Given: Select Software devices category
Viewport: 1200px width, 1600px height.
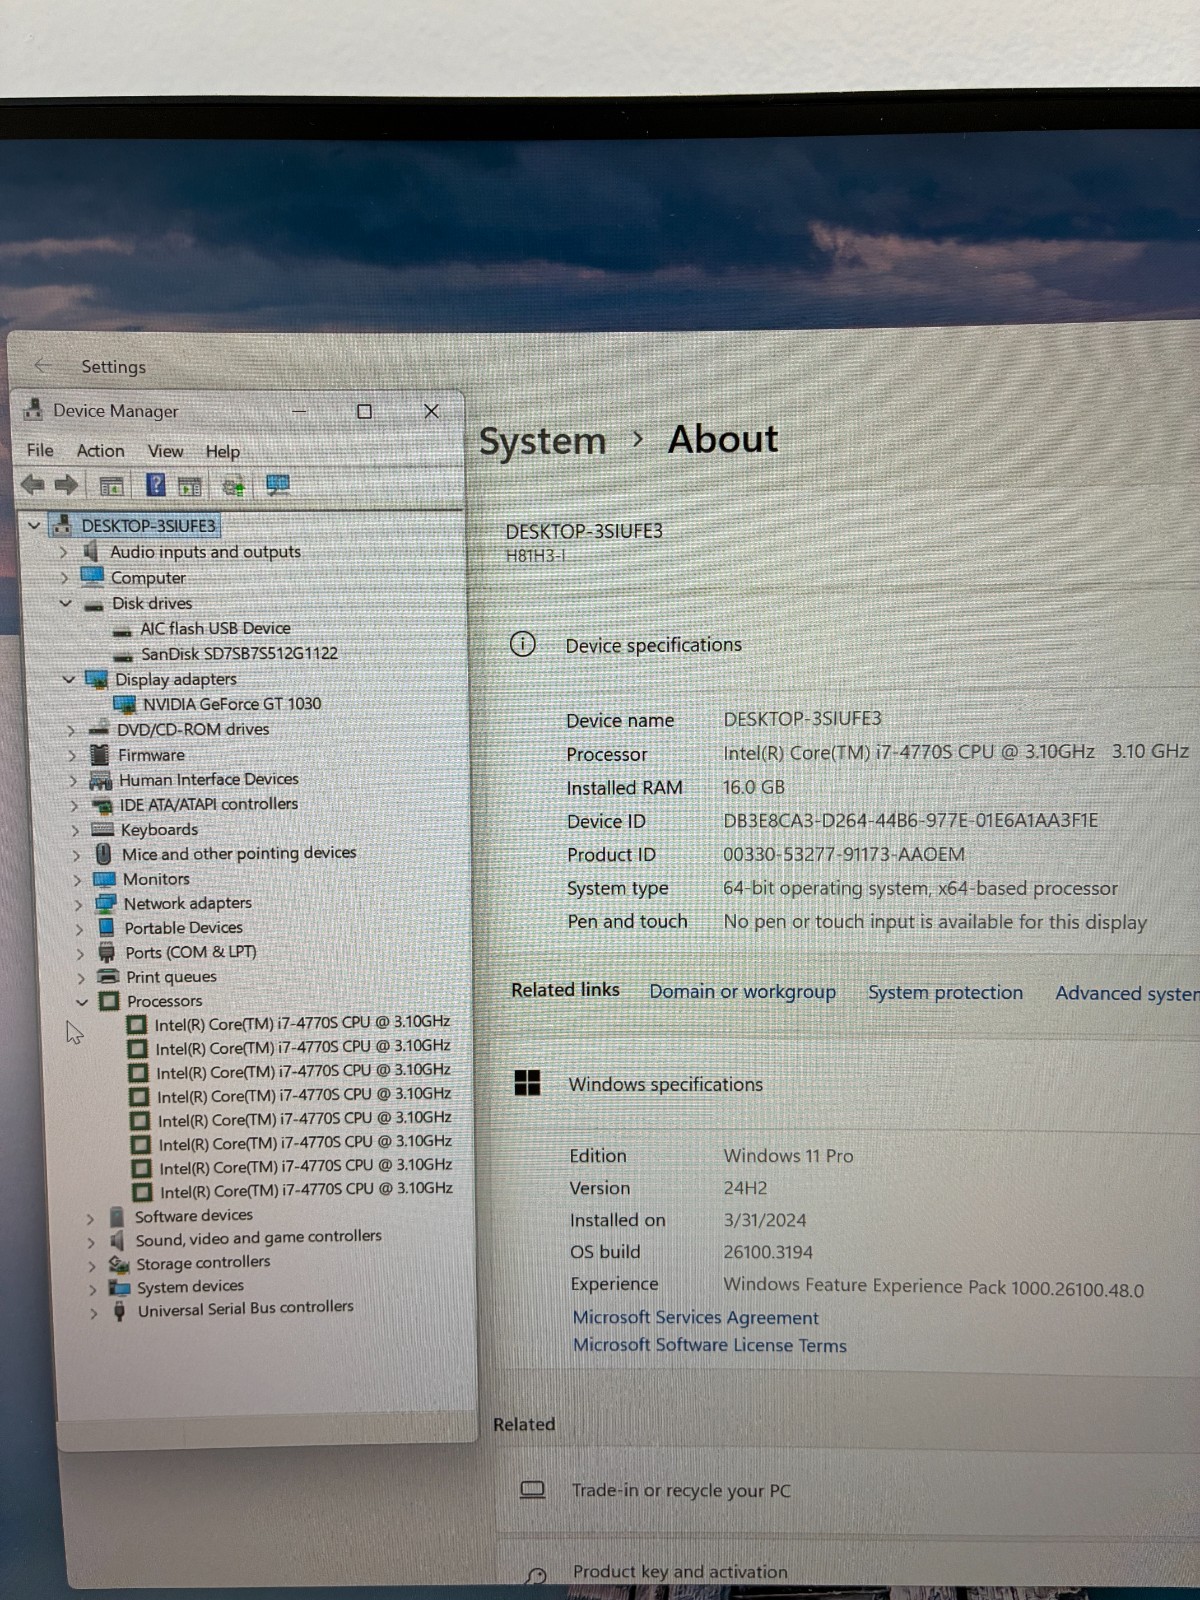Looking at the screenshot, I should 194,1216.
